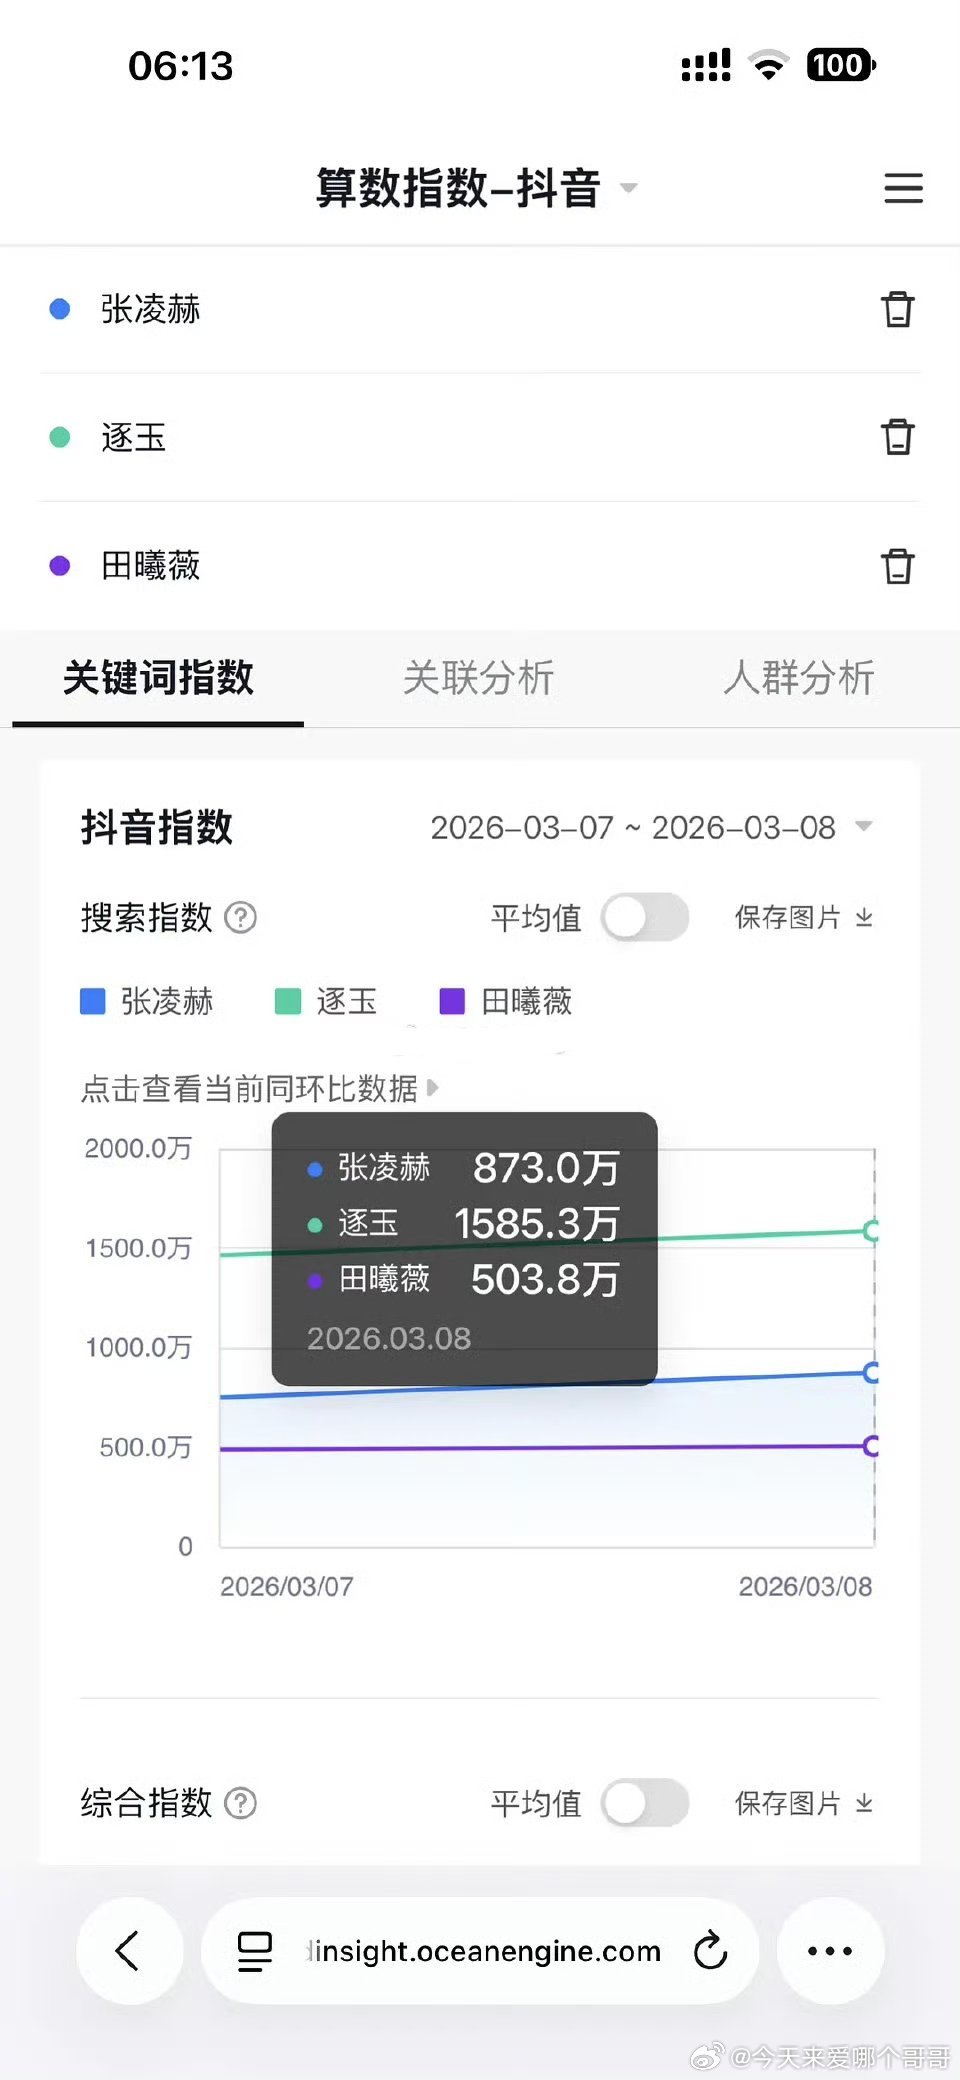
Task: Open the hamburger menu icon
Action: [x=903, y=188]
